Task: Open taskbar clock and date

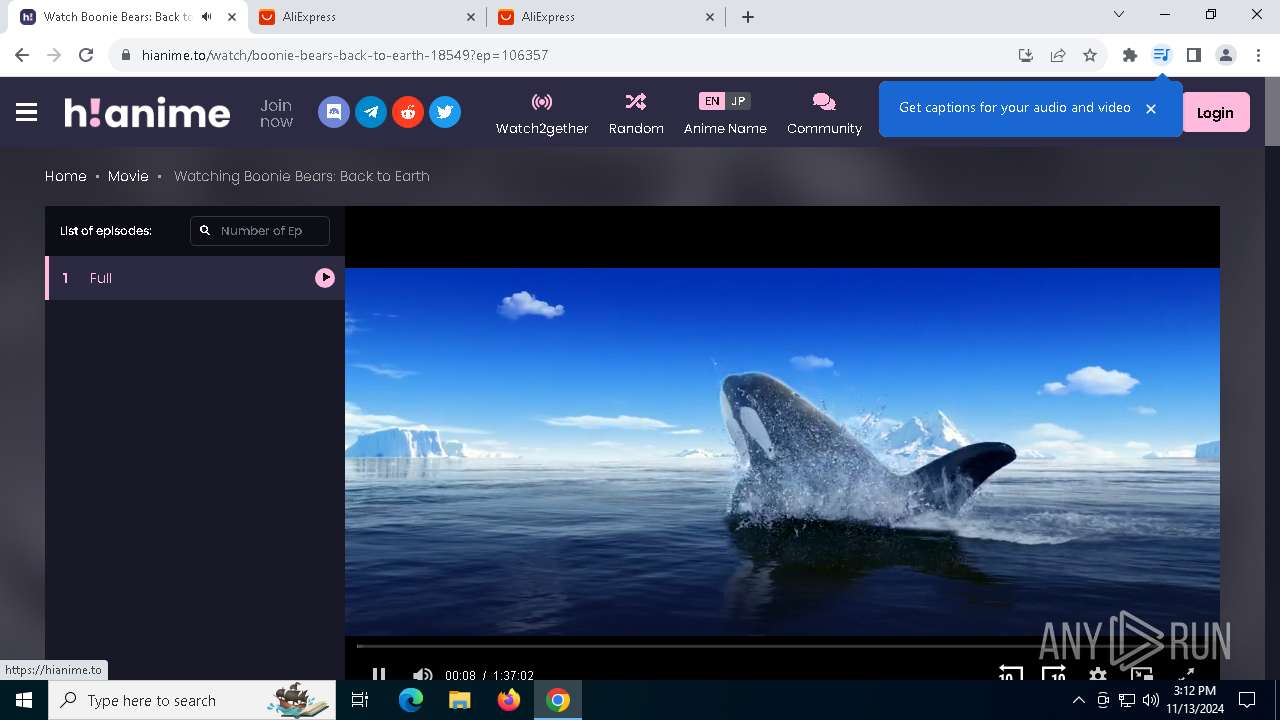Action: tap(1194, 700)
